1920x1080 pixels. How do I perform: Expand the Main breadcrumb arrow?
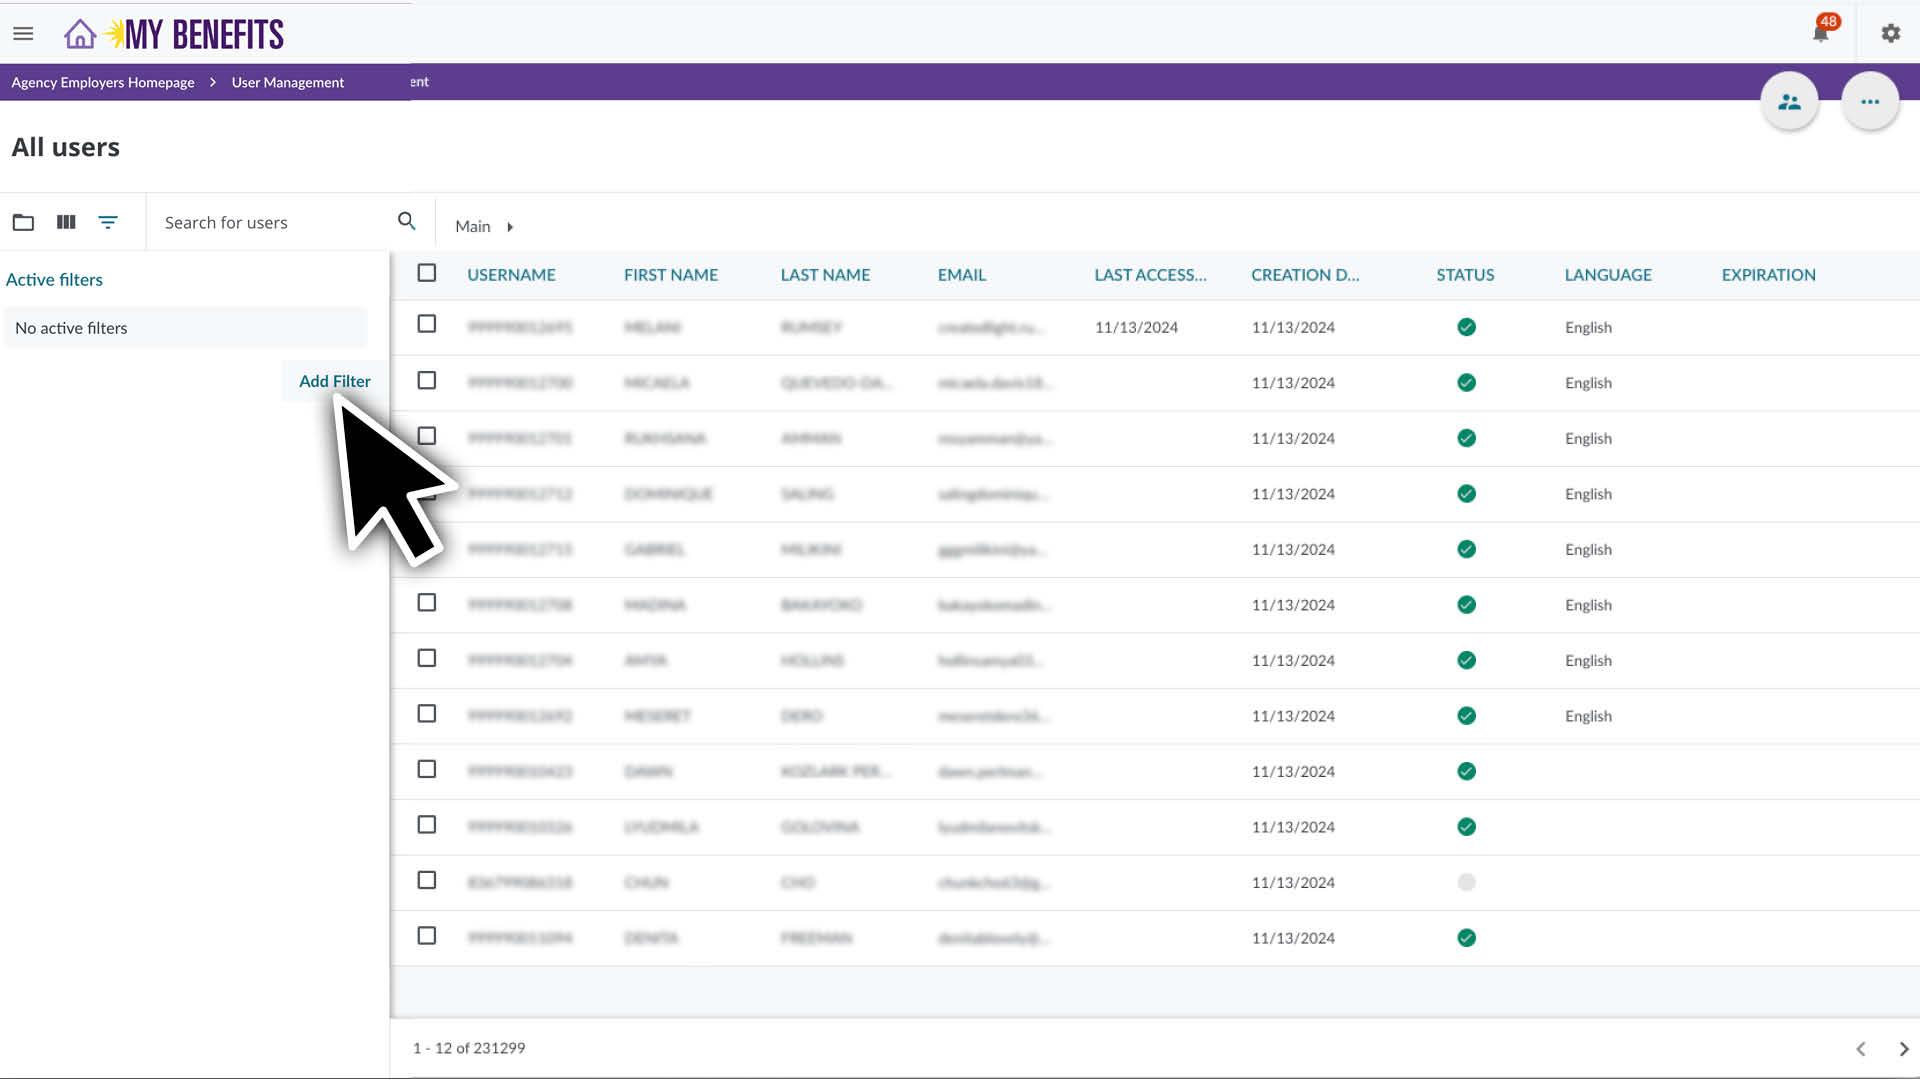pos(510,227)
